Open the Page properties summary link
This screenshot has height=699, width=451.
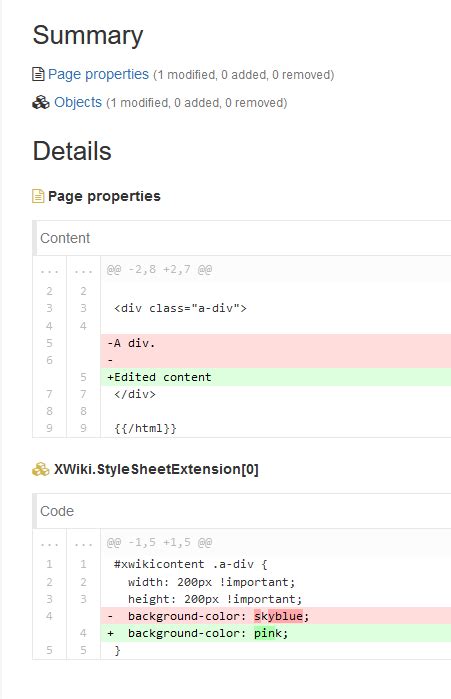click(x=98, y=74)
